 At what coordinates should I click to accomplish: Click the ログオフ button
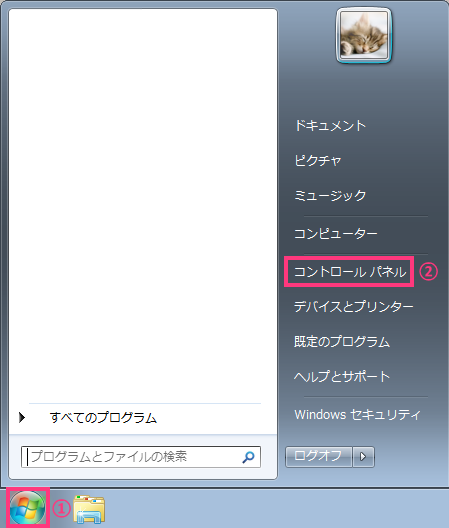click(319, 457)
